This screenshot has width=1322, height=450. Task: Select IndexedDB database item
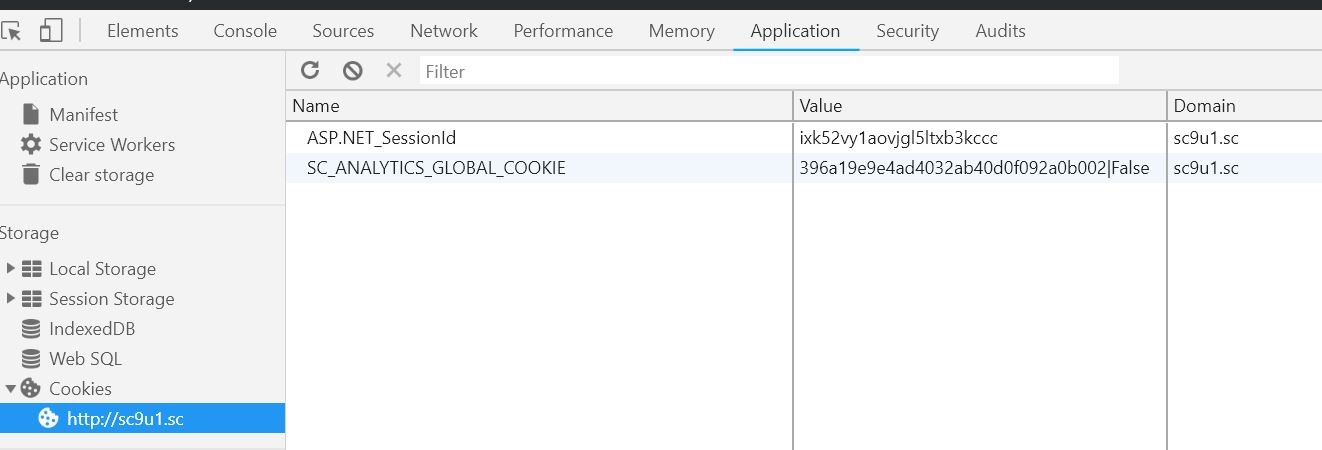[x=78, y=329]
